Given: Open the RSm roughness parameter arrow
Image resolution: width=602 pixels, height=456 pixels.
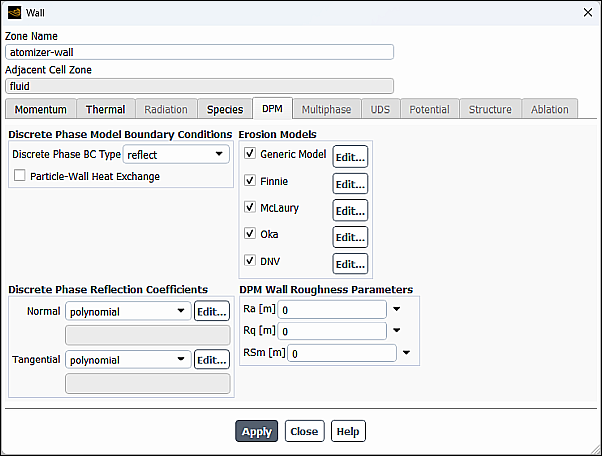Looking at the screenshot, I should tap(406, 352).
